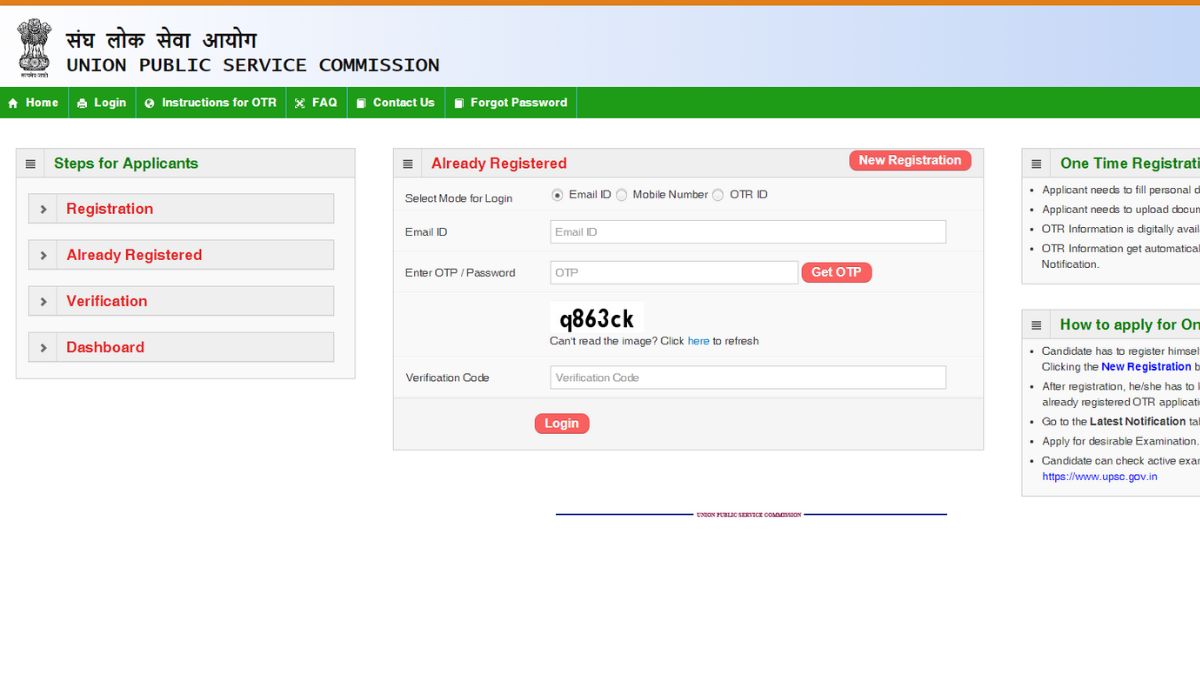The width and height of the screenshot is (1200, 675).
Task: Select OTR ID login mode
Action: click(718, 195)
